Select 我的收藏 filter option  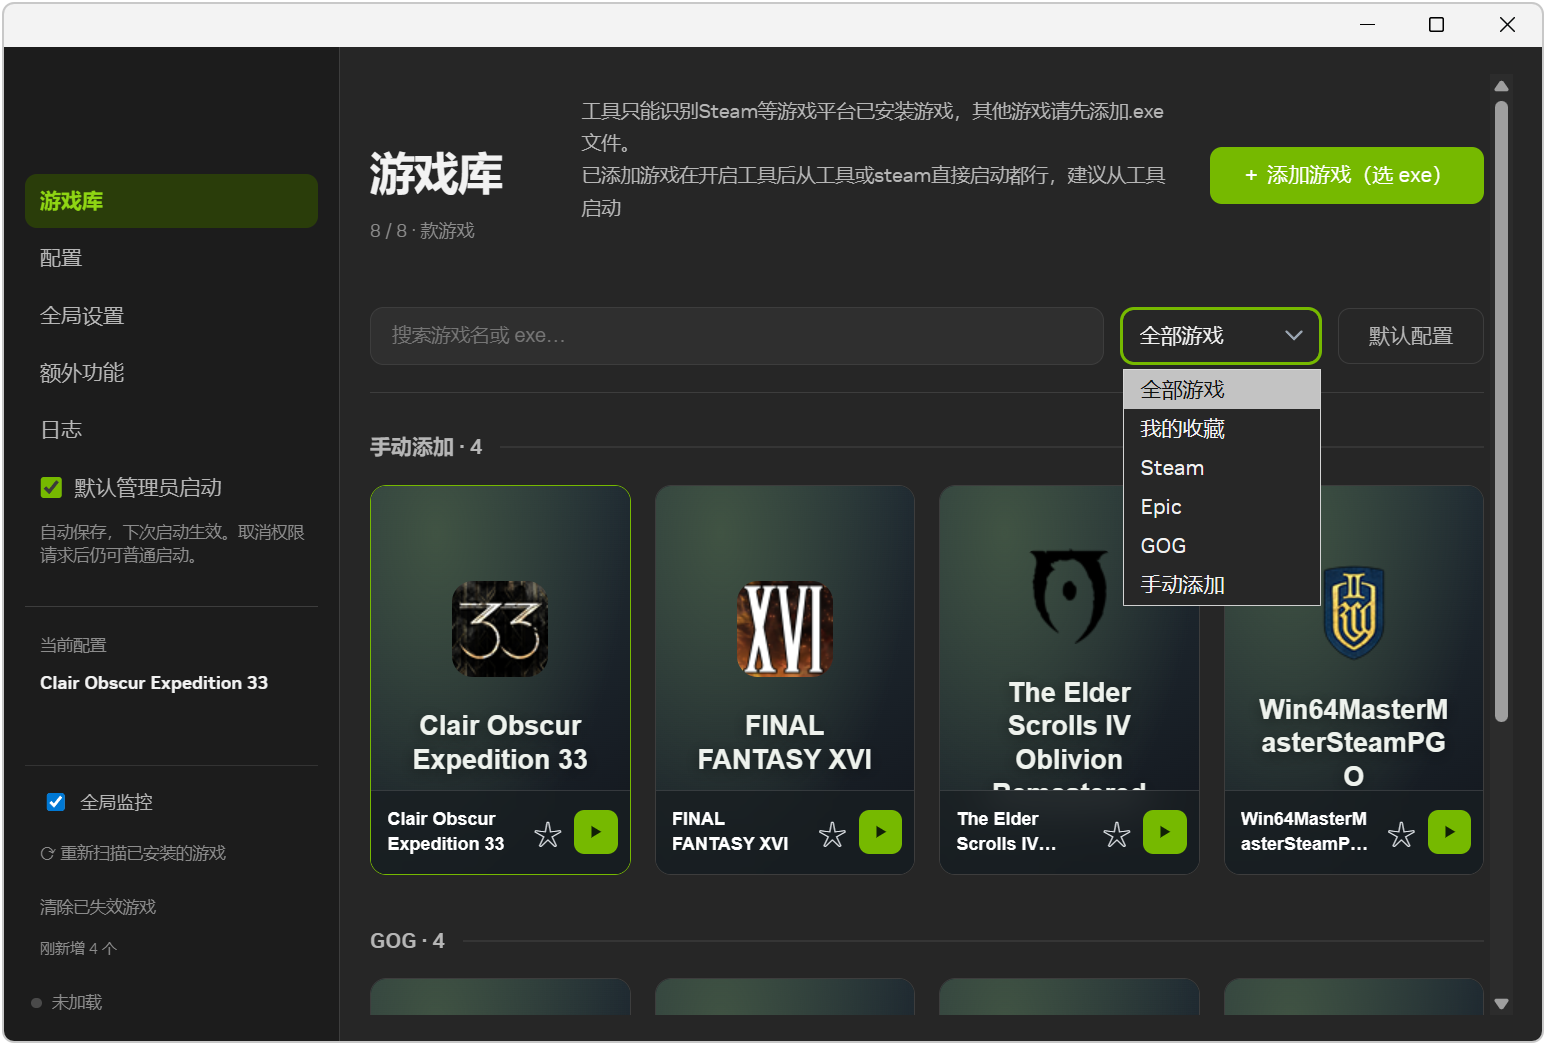[1222, 429]
